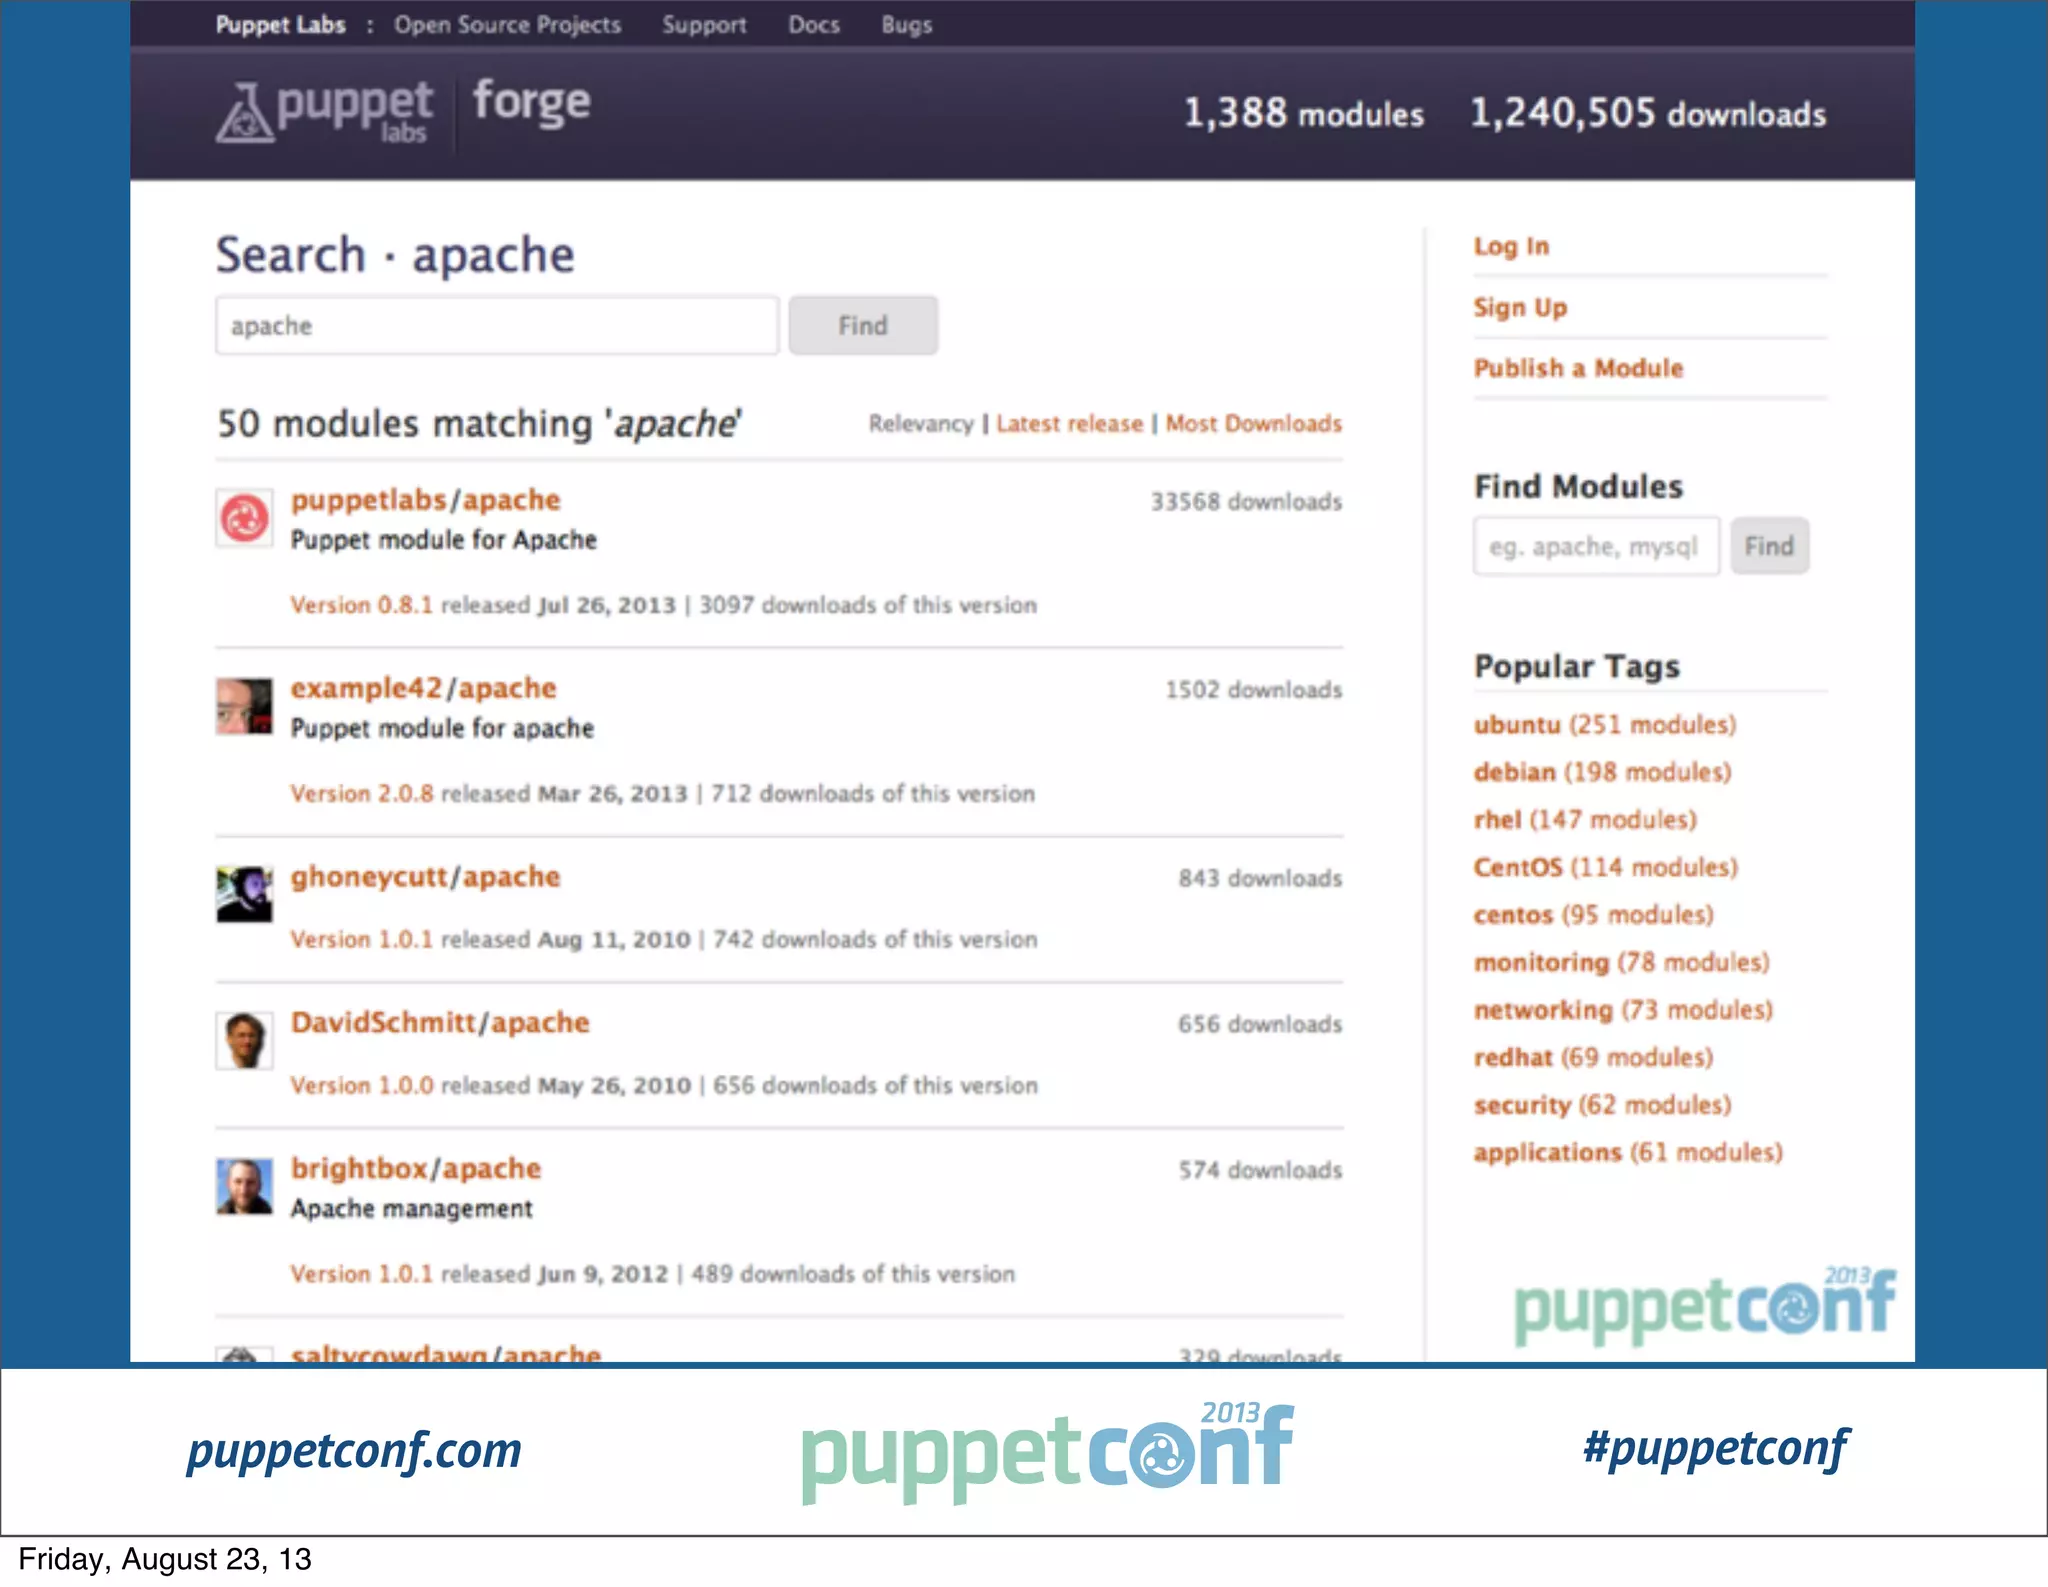Click the Sign Up link

pyautogui.click(x=1520, y=308)
